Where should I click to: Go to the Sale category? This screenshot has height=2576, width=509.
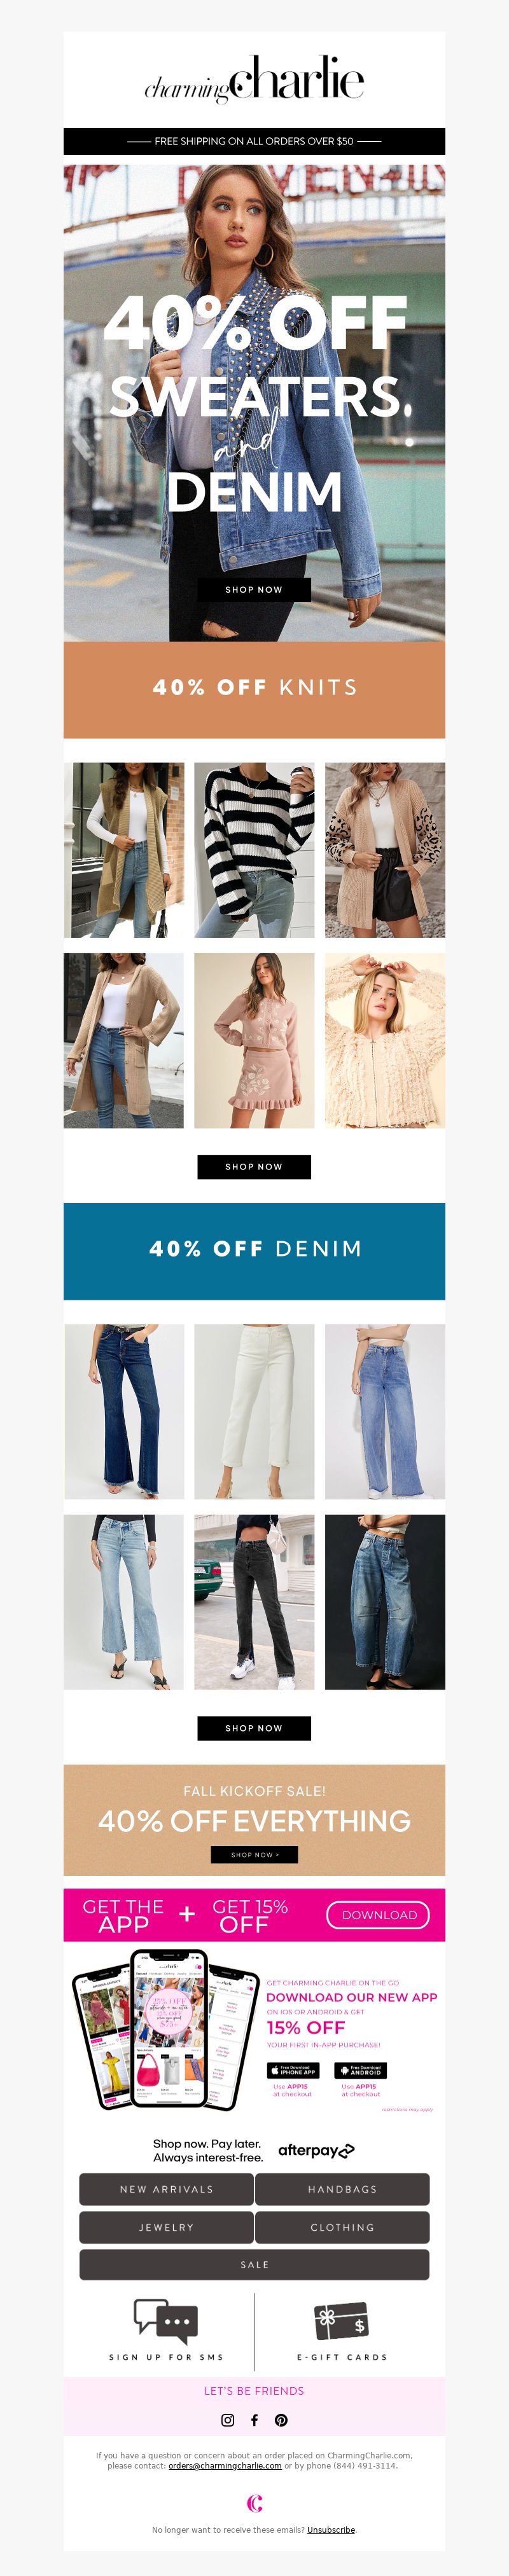pyautogui.click(x=254, y=2264)
